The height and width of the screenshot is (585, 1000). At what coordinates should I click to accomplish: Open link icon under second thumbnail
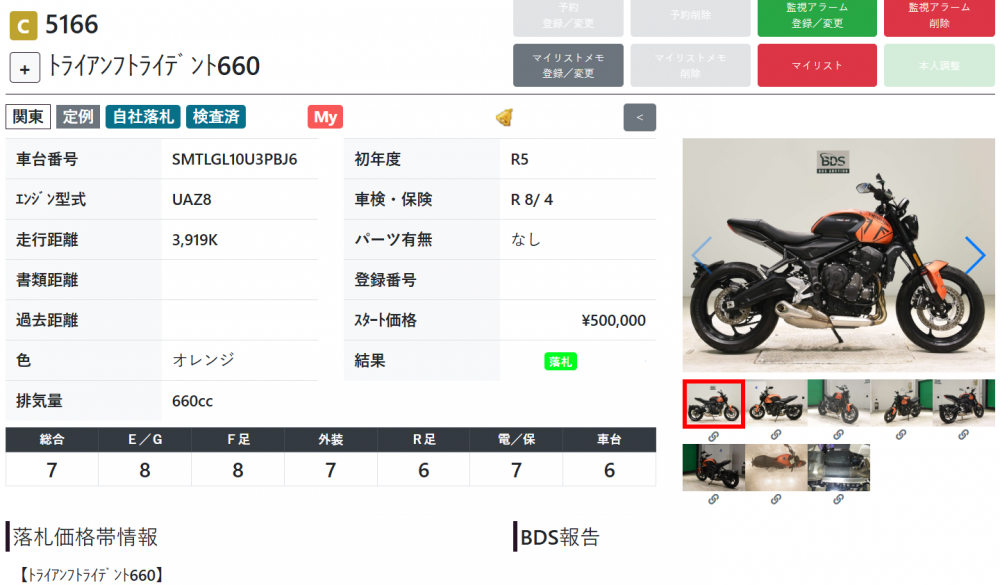(776, 434)
